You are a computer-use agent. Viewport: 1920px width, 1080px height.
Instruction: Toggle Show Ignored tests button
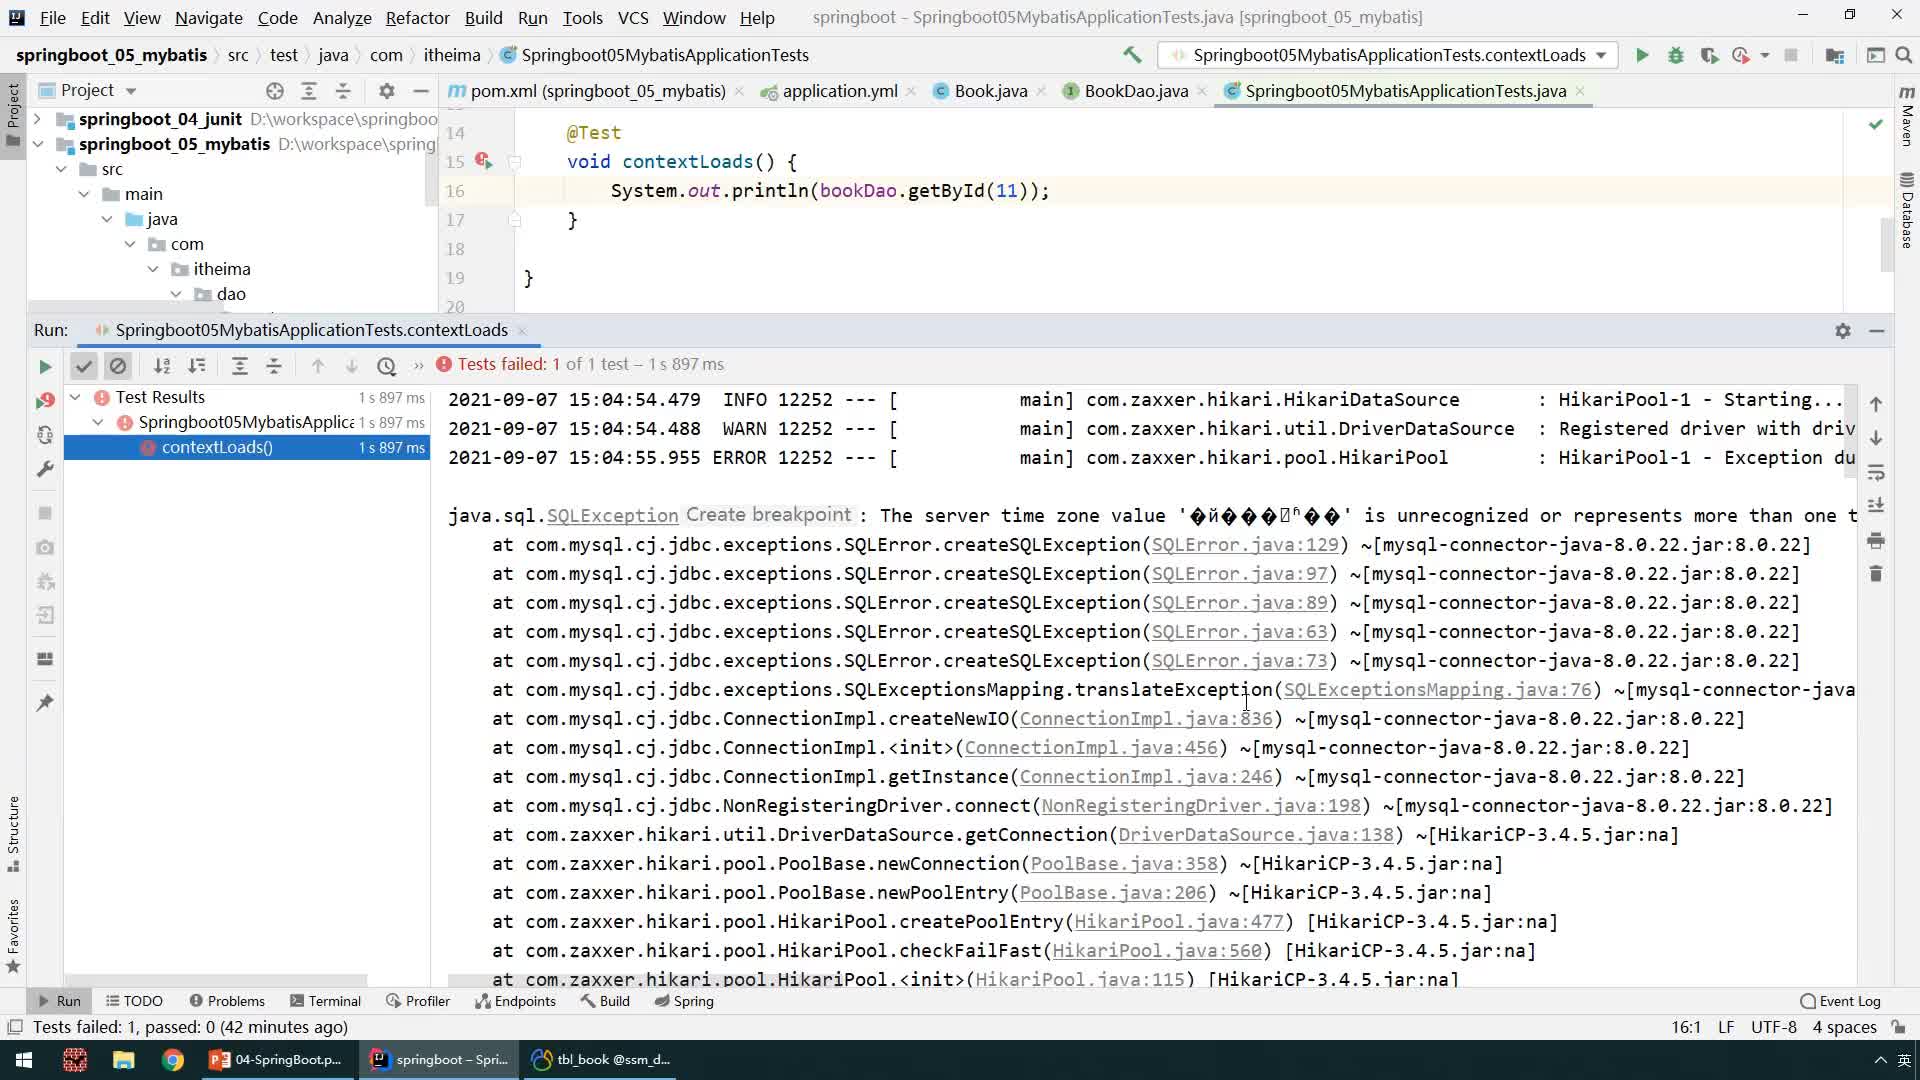(x=118, y=366)
